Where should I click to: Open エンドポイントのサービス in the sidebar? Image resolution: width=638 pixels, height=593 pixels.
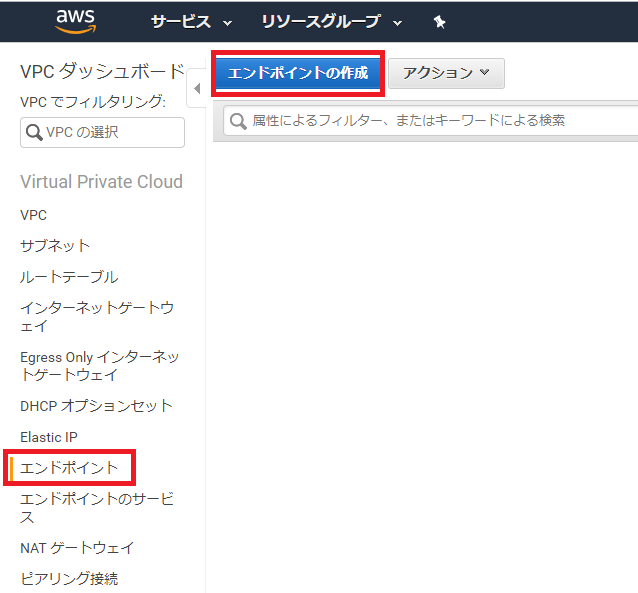(97, 508)
